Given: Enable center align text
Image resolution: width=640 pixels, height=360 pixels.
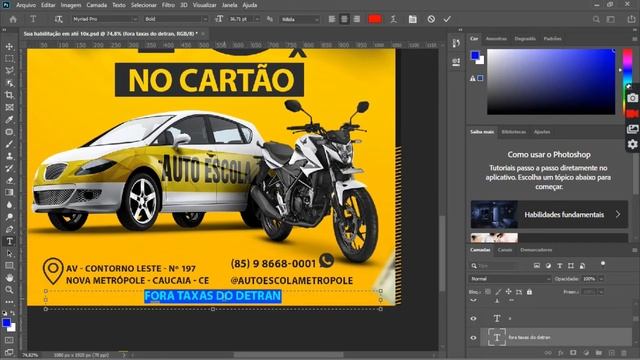Looking at the screenshot, I should 344,19.
